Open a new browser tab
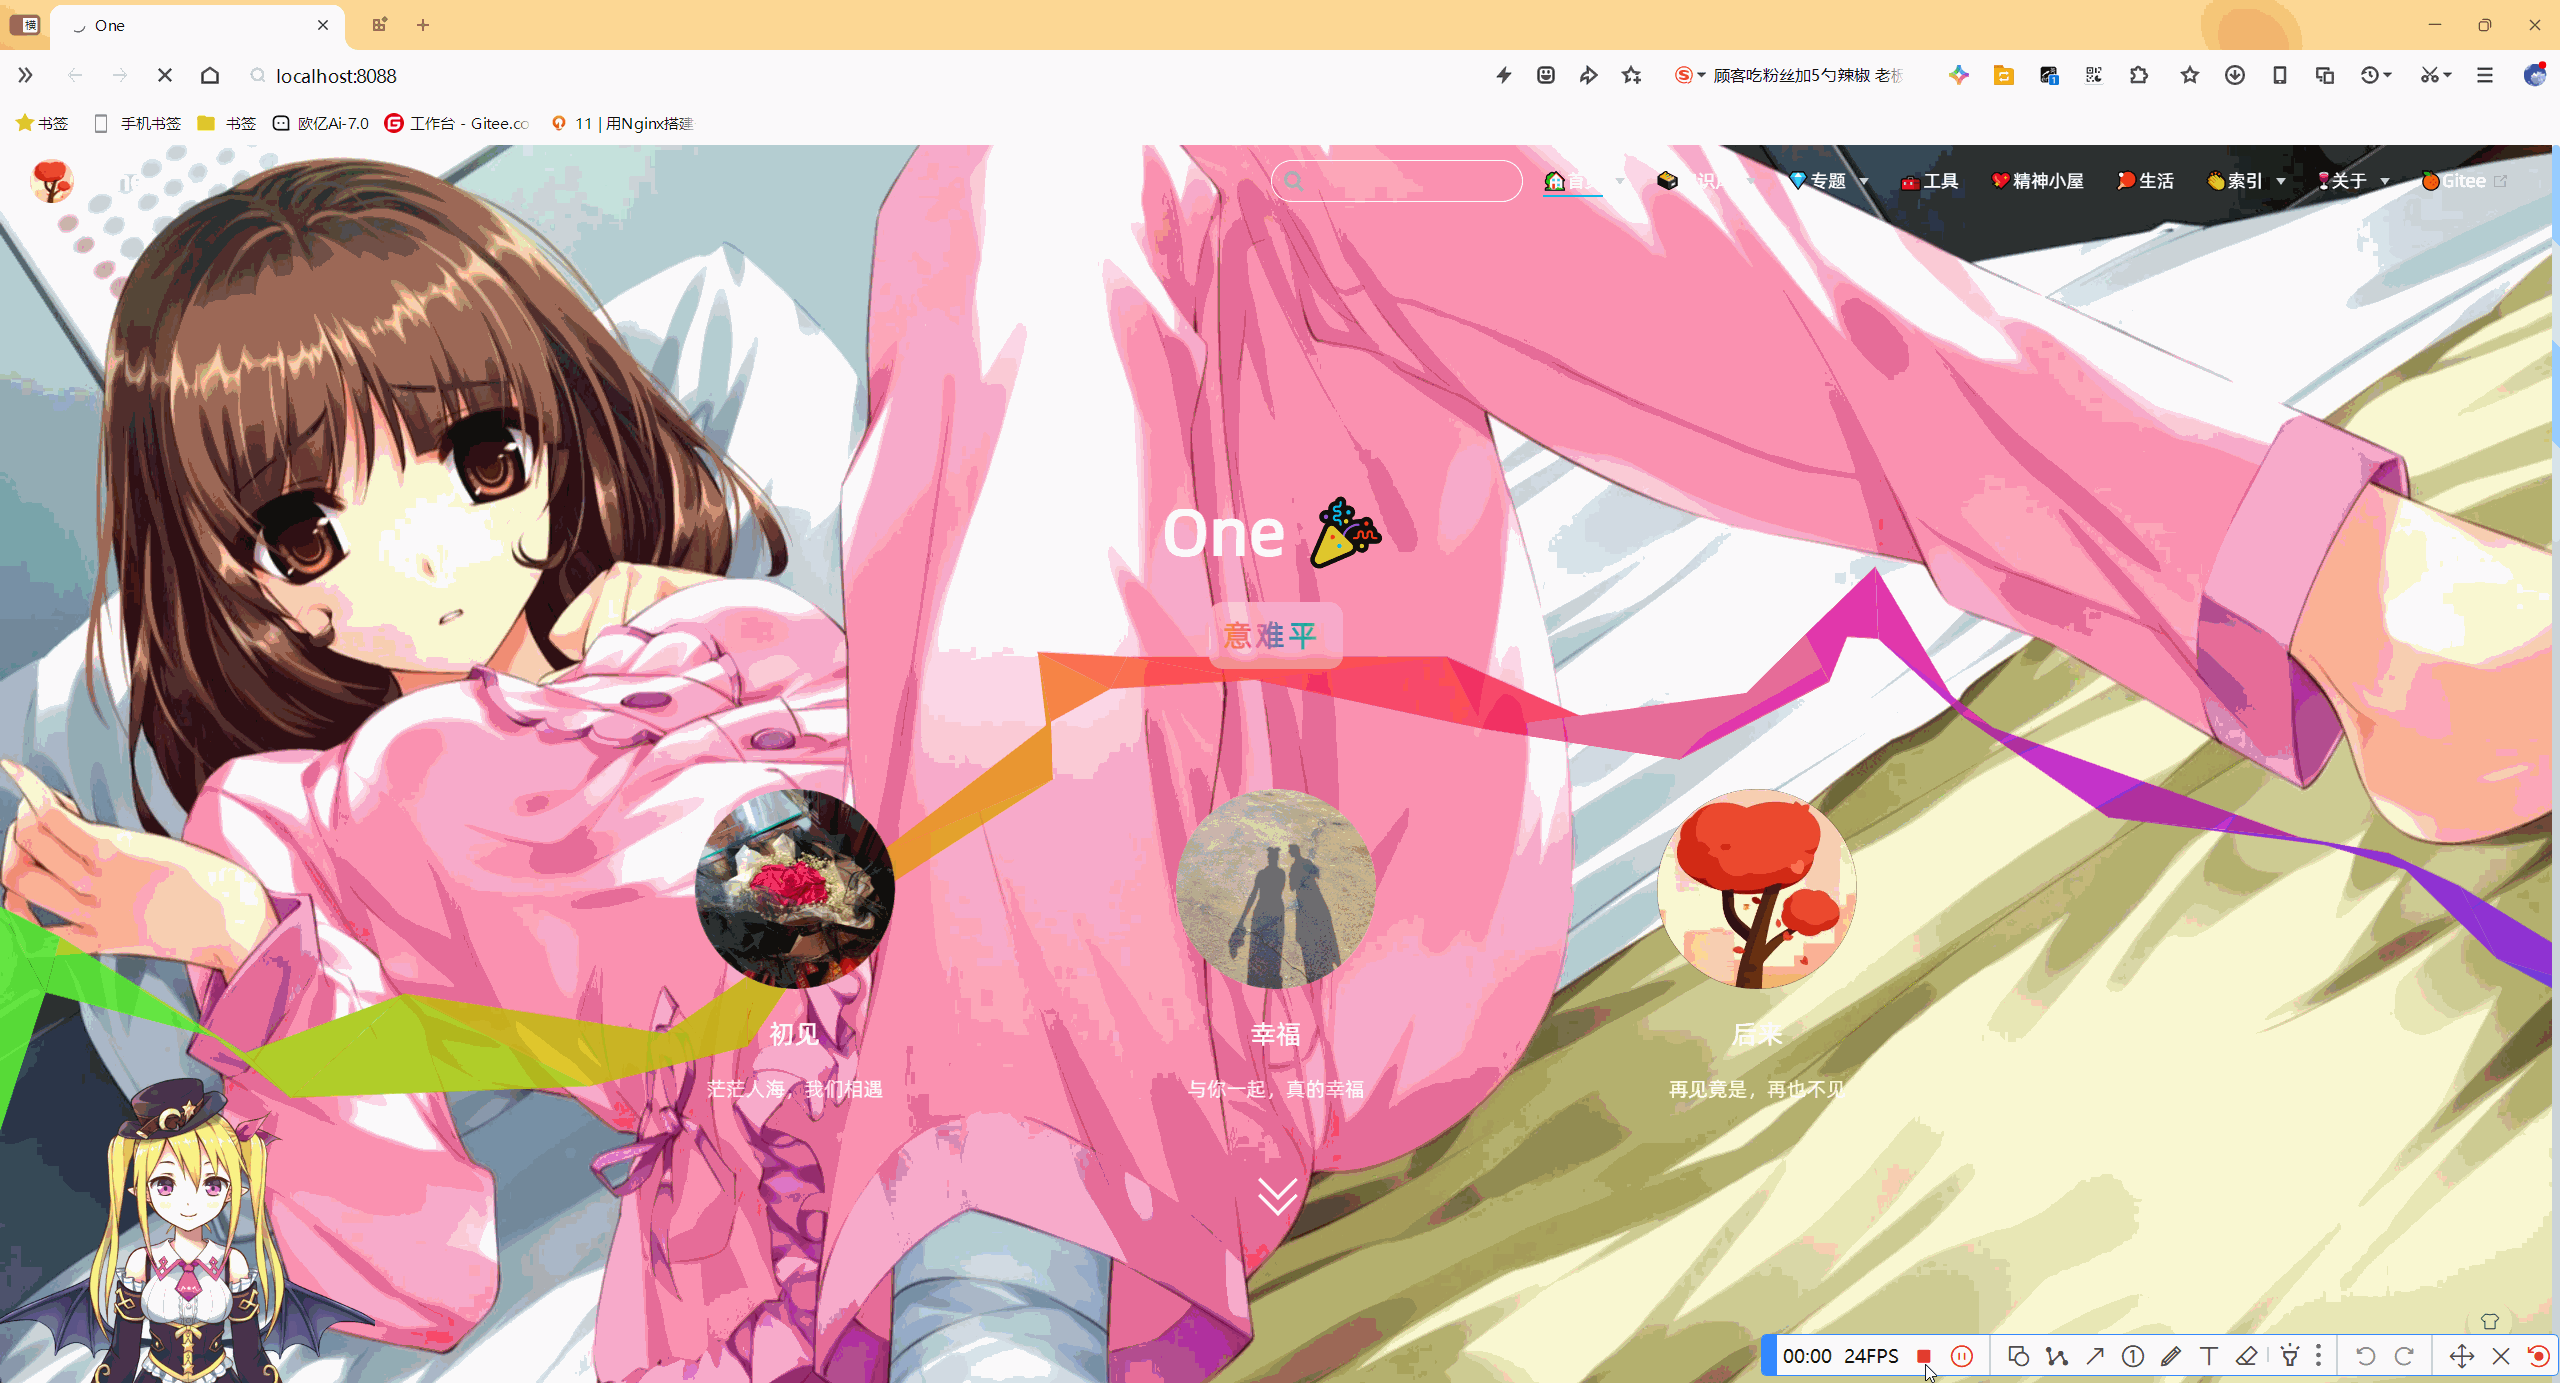 (423, 25)
